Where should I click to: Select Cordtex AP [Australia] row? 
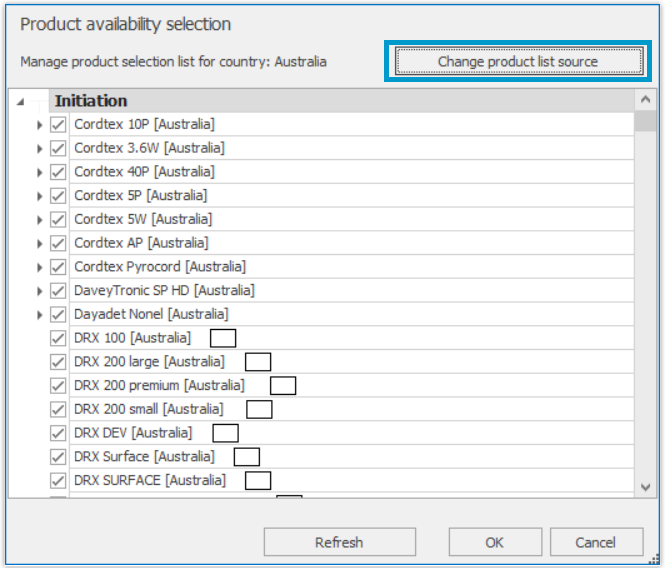pyautogui.click(x=352, y=243)
